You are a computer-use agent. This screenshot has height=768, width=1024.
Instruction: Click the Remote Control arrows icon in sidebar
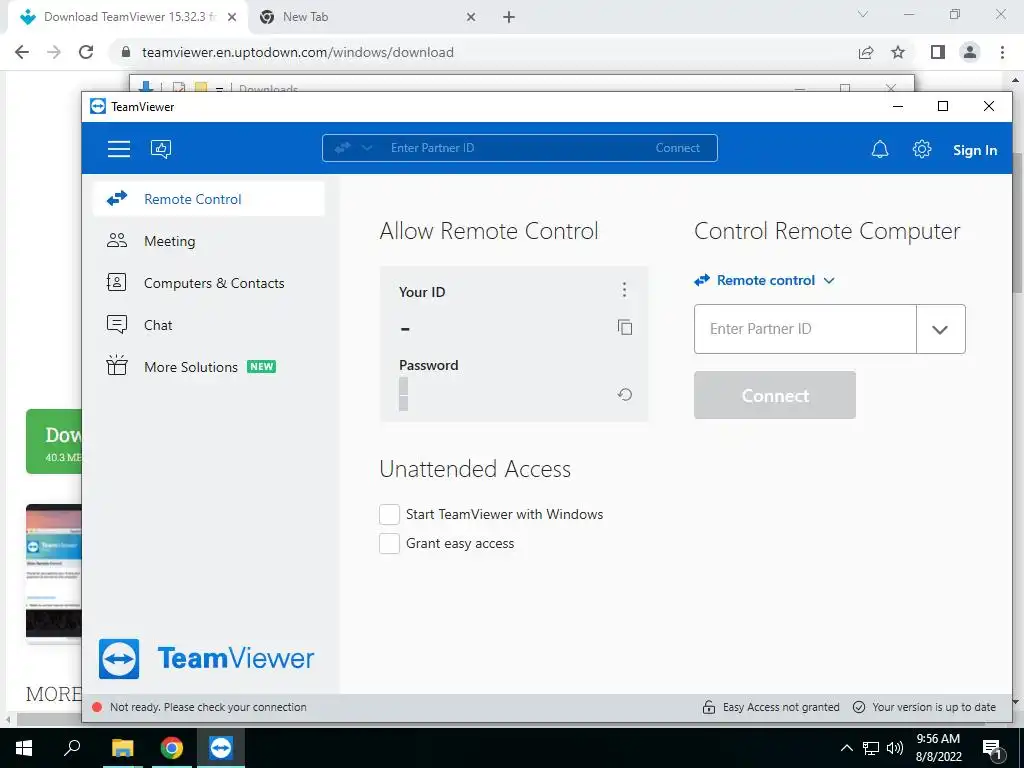tap(117, 199)
